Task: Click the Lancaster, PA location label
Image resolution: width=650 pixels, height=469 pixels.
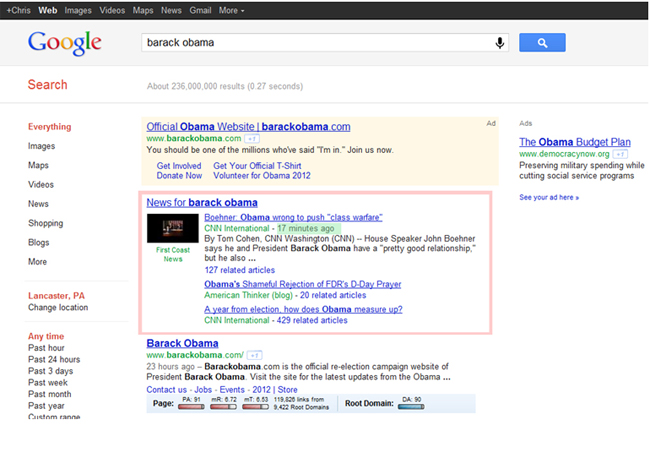Action: [x=56, y=296]
